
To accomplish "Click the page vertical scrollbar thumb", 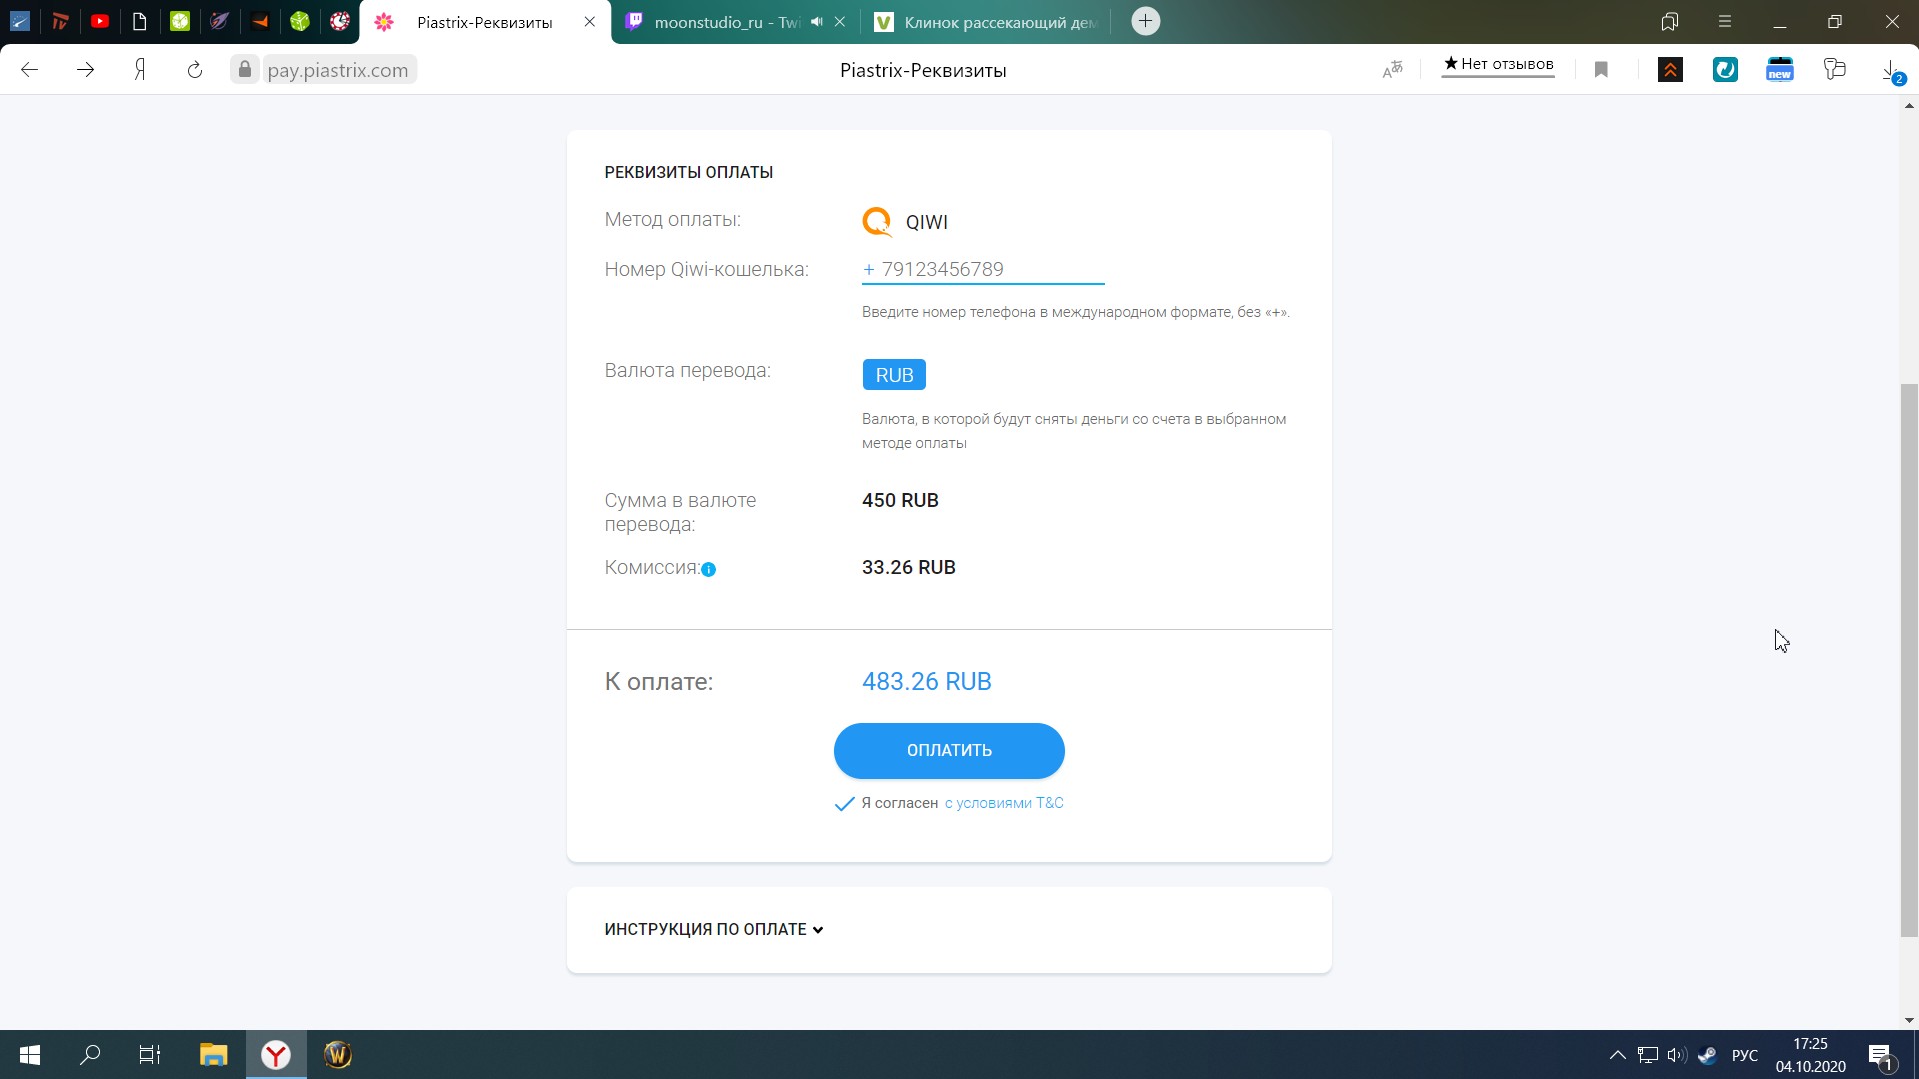I will click(1909, 660).
